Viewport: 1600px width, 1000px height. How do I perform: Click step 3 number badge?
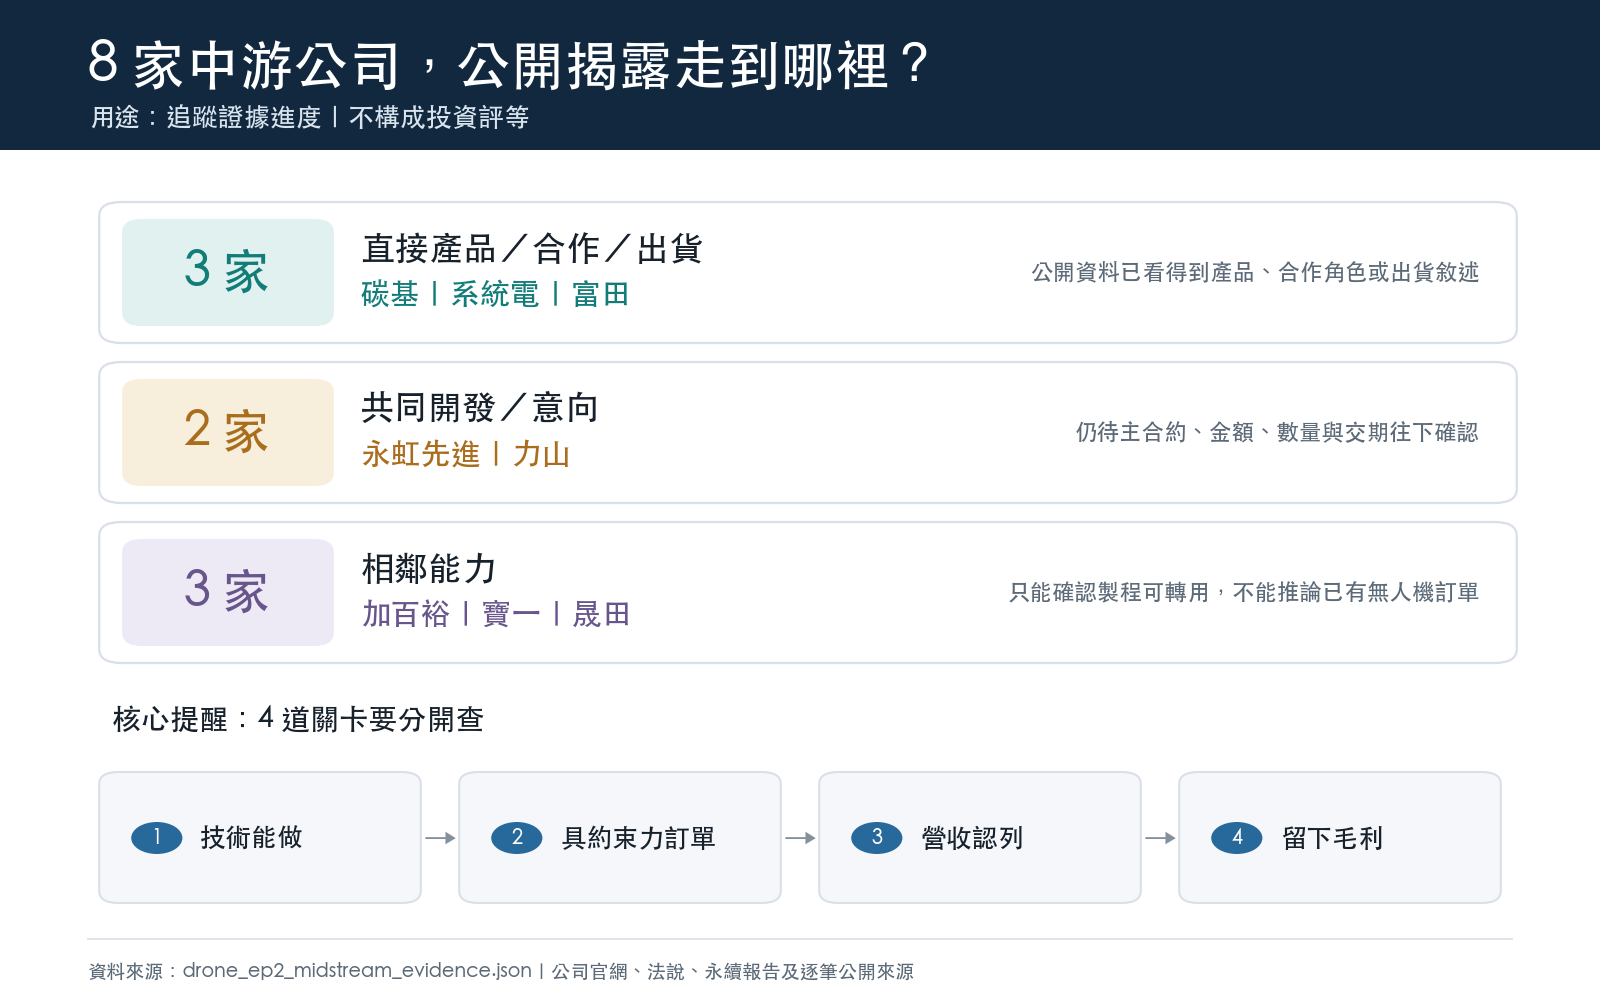click(x=877, y=838)
